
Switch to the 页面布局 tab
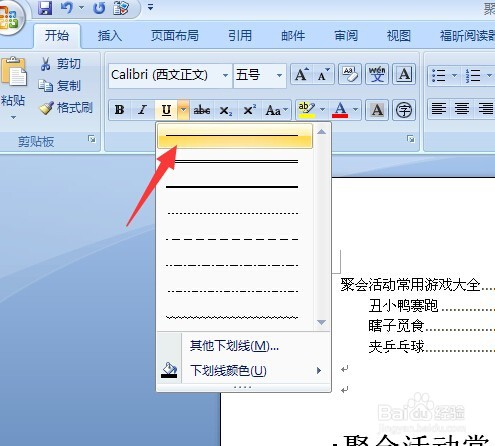click(x=175, y=35)
